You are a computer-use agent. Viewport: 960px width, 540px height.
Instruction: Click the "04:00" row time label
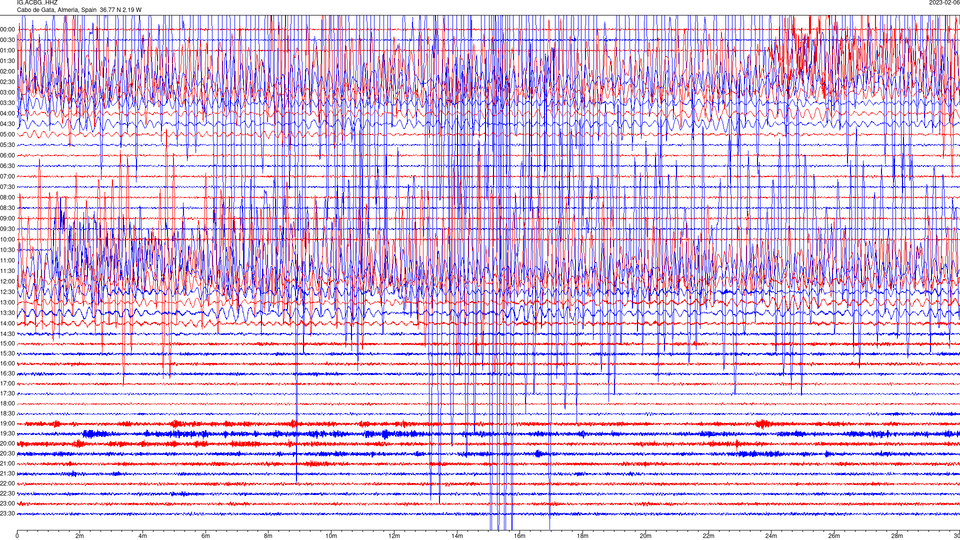tap(7, 113)
